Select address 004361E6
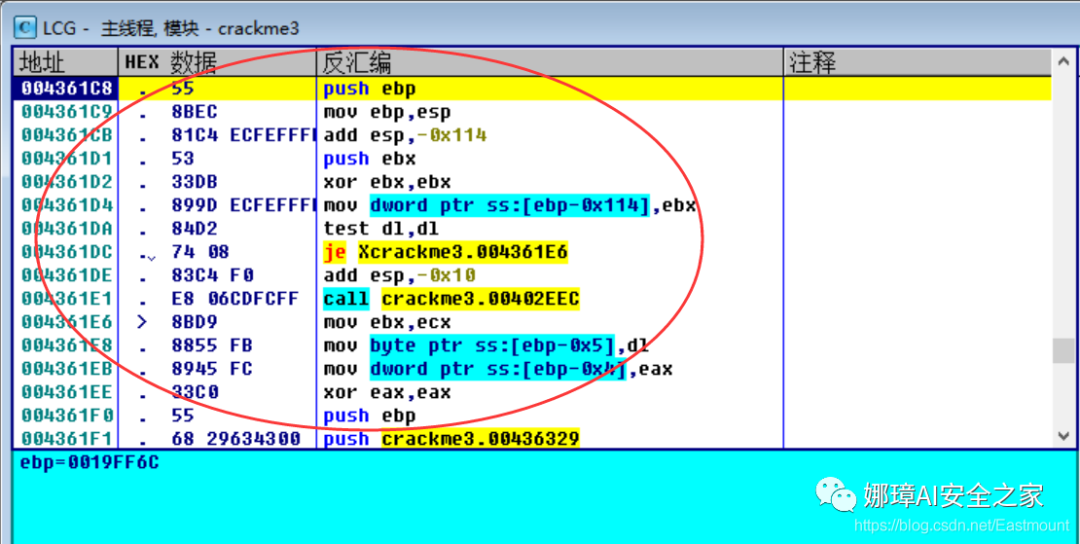The image size is (1080, 544). [x=66, y=322]
